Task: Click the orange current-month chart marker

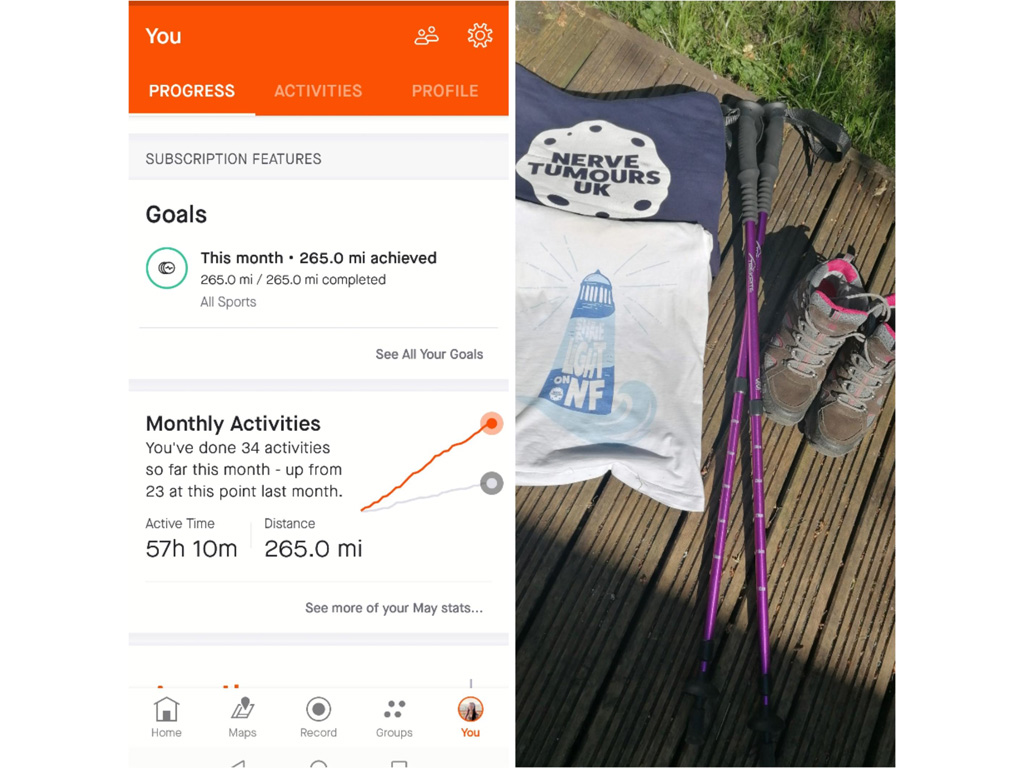Action: coord(492,424)
